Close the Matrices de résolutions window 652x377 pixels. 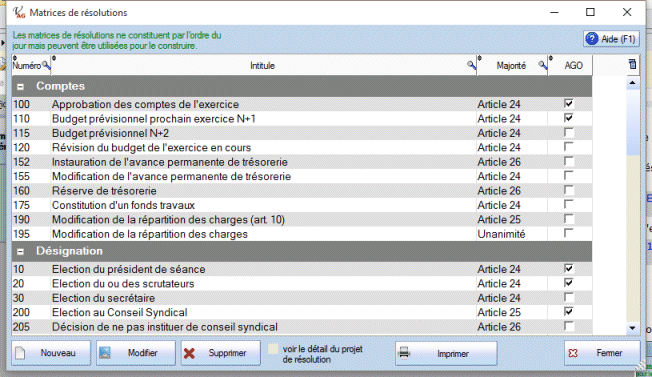tap(627, 12)
